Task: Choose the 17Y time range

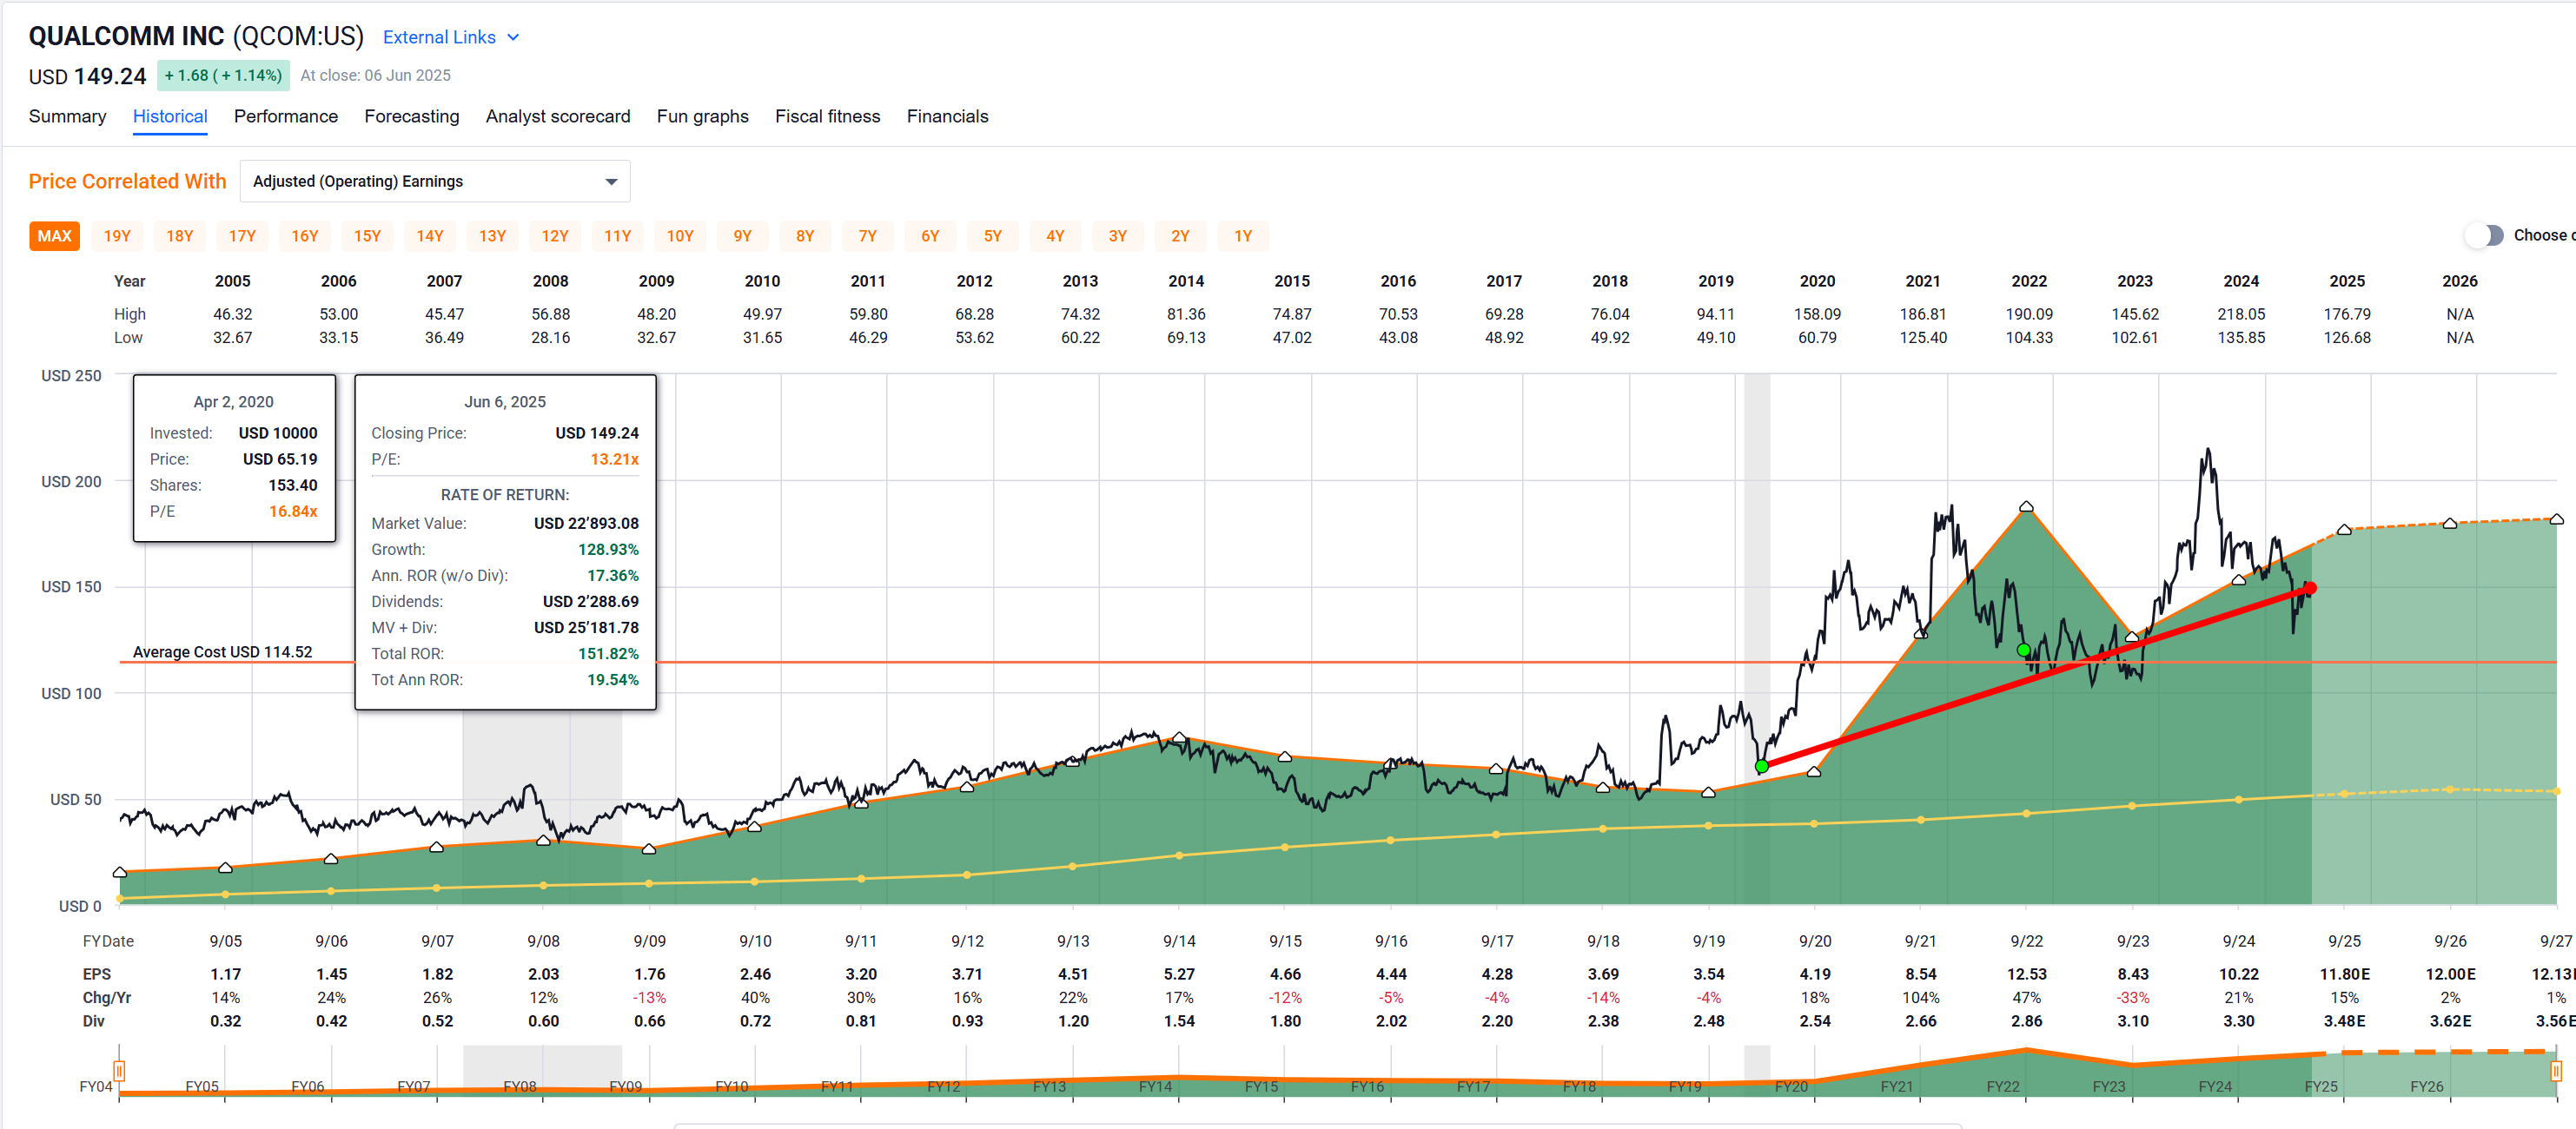Action: coord(242,236)
